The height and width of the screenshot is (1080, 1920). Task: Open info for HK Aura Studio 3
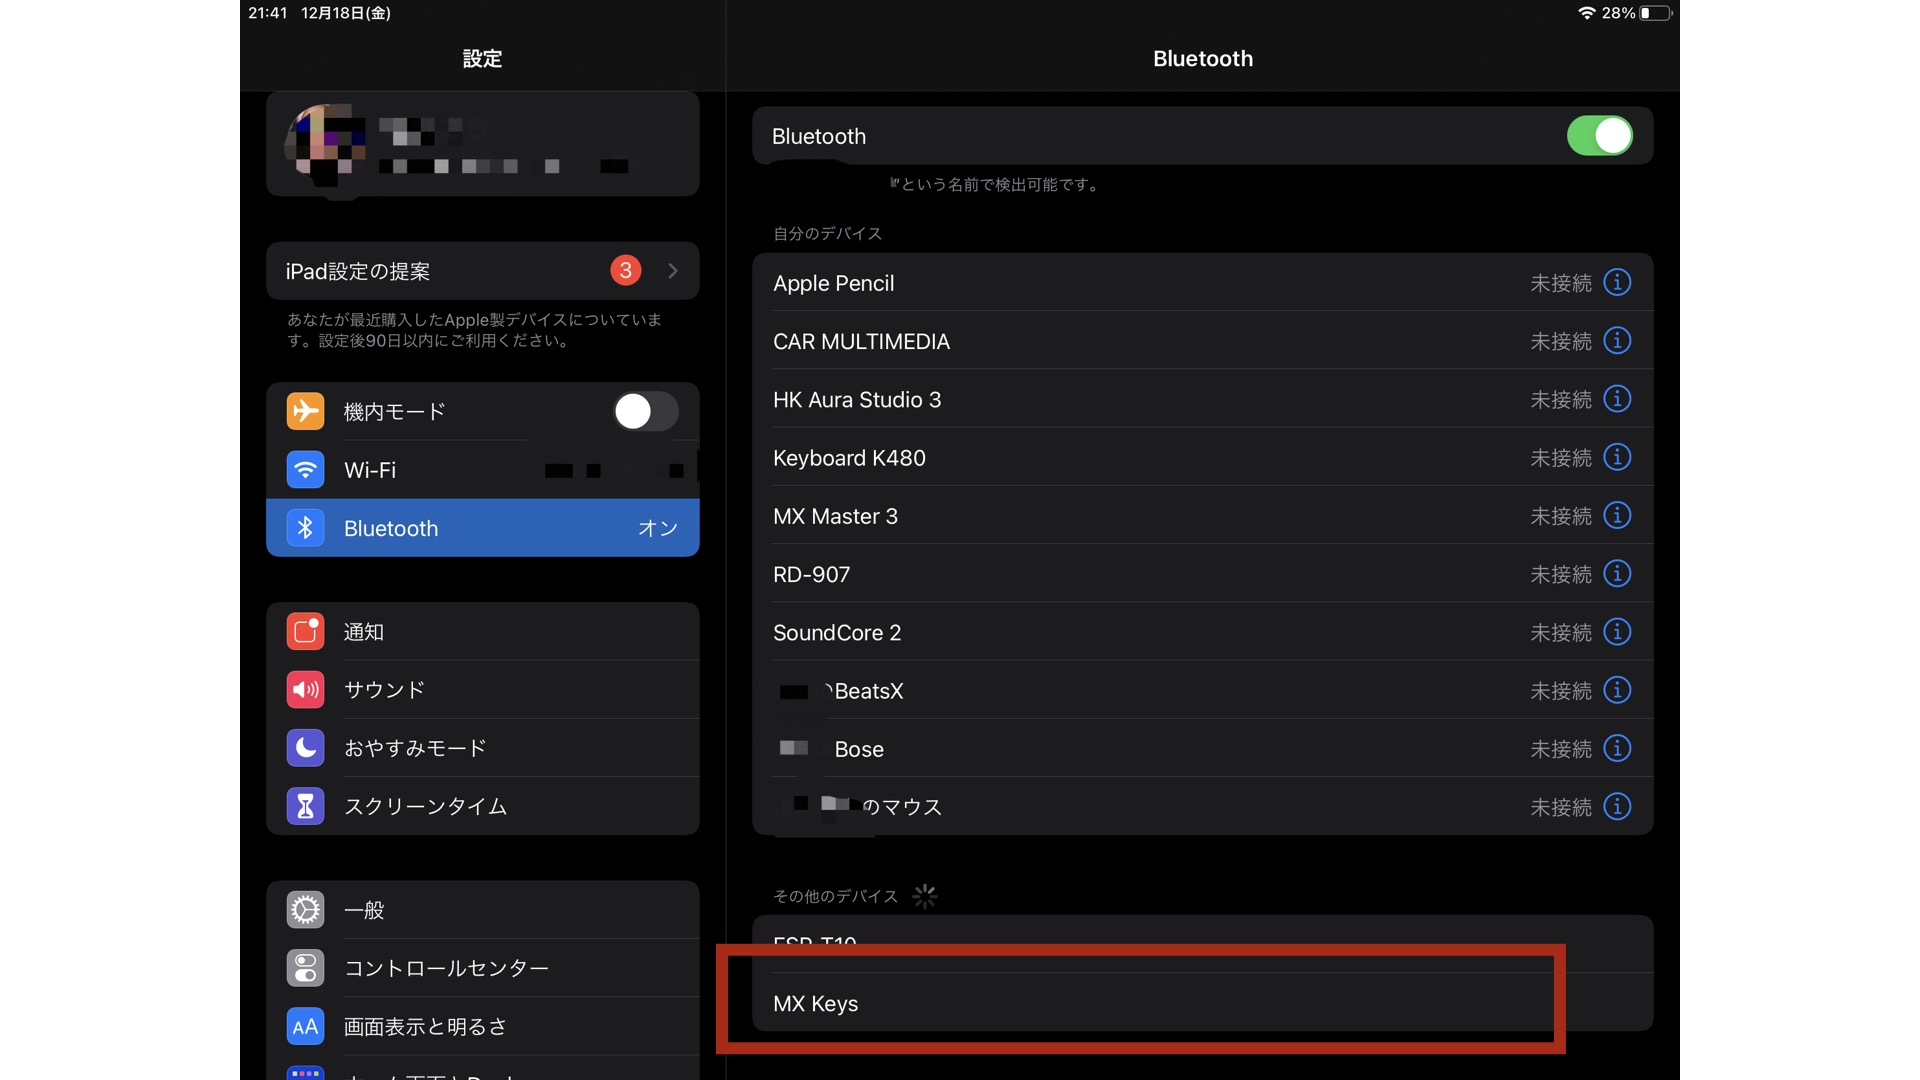(1617, 399)
